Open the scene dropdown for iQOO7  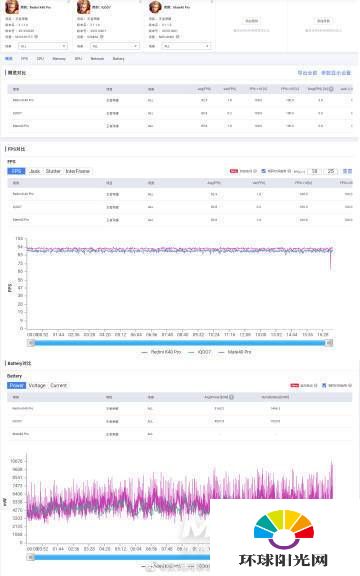tap(115, 46)
